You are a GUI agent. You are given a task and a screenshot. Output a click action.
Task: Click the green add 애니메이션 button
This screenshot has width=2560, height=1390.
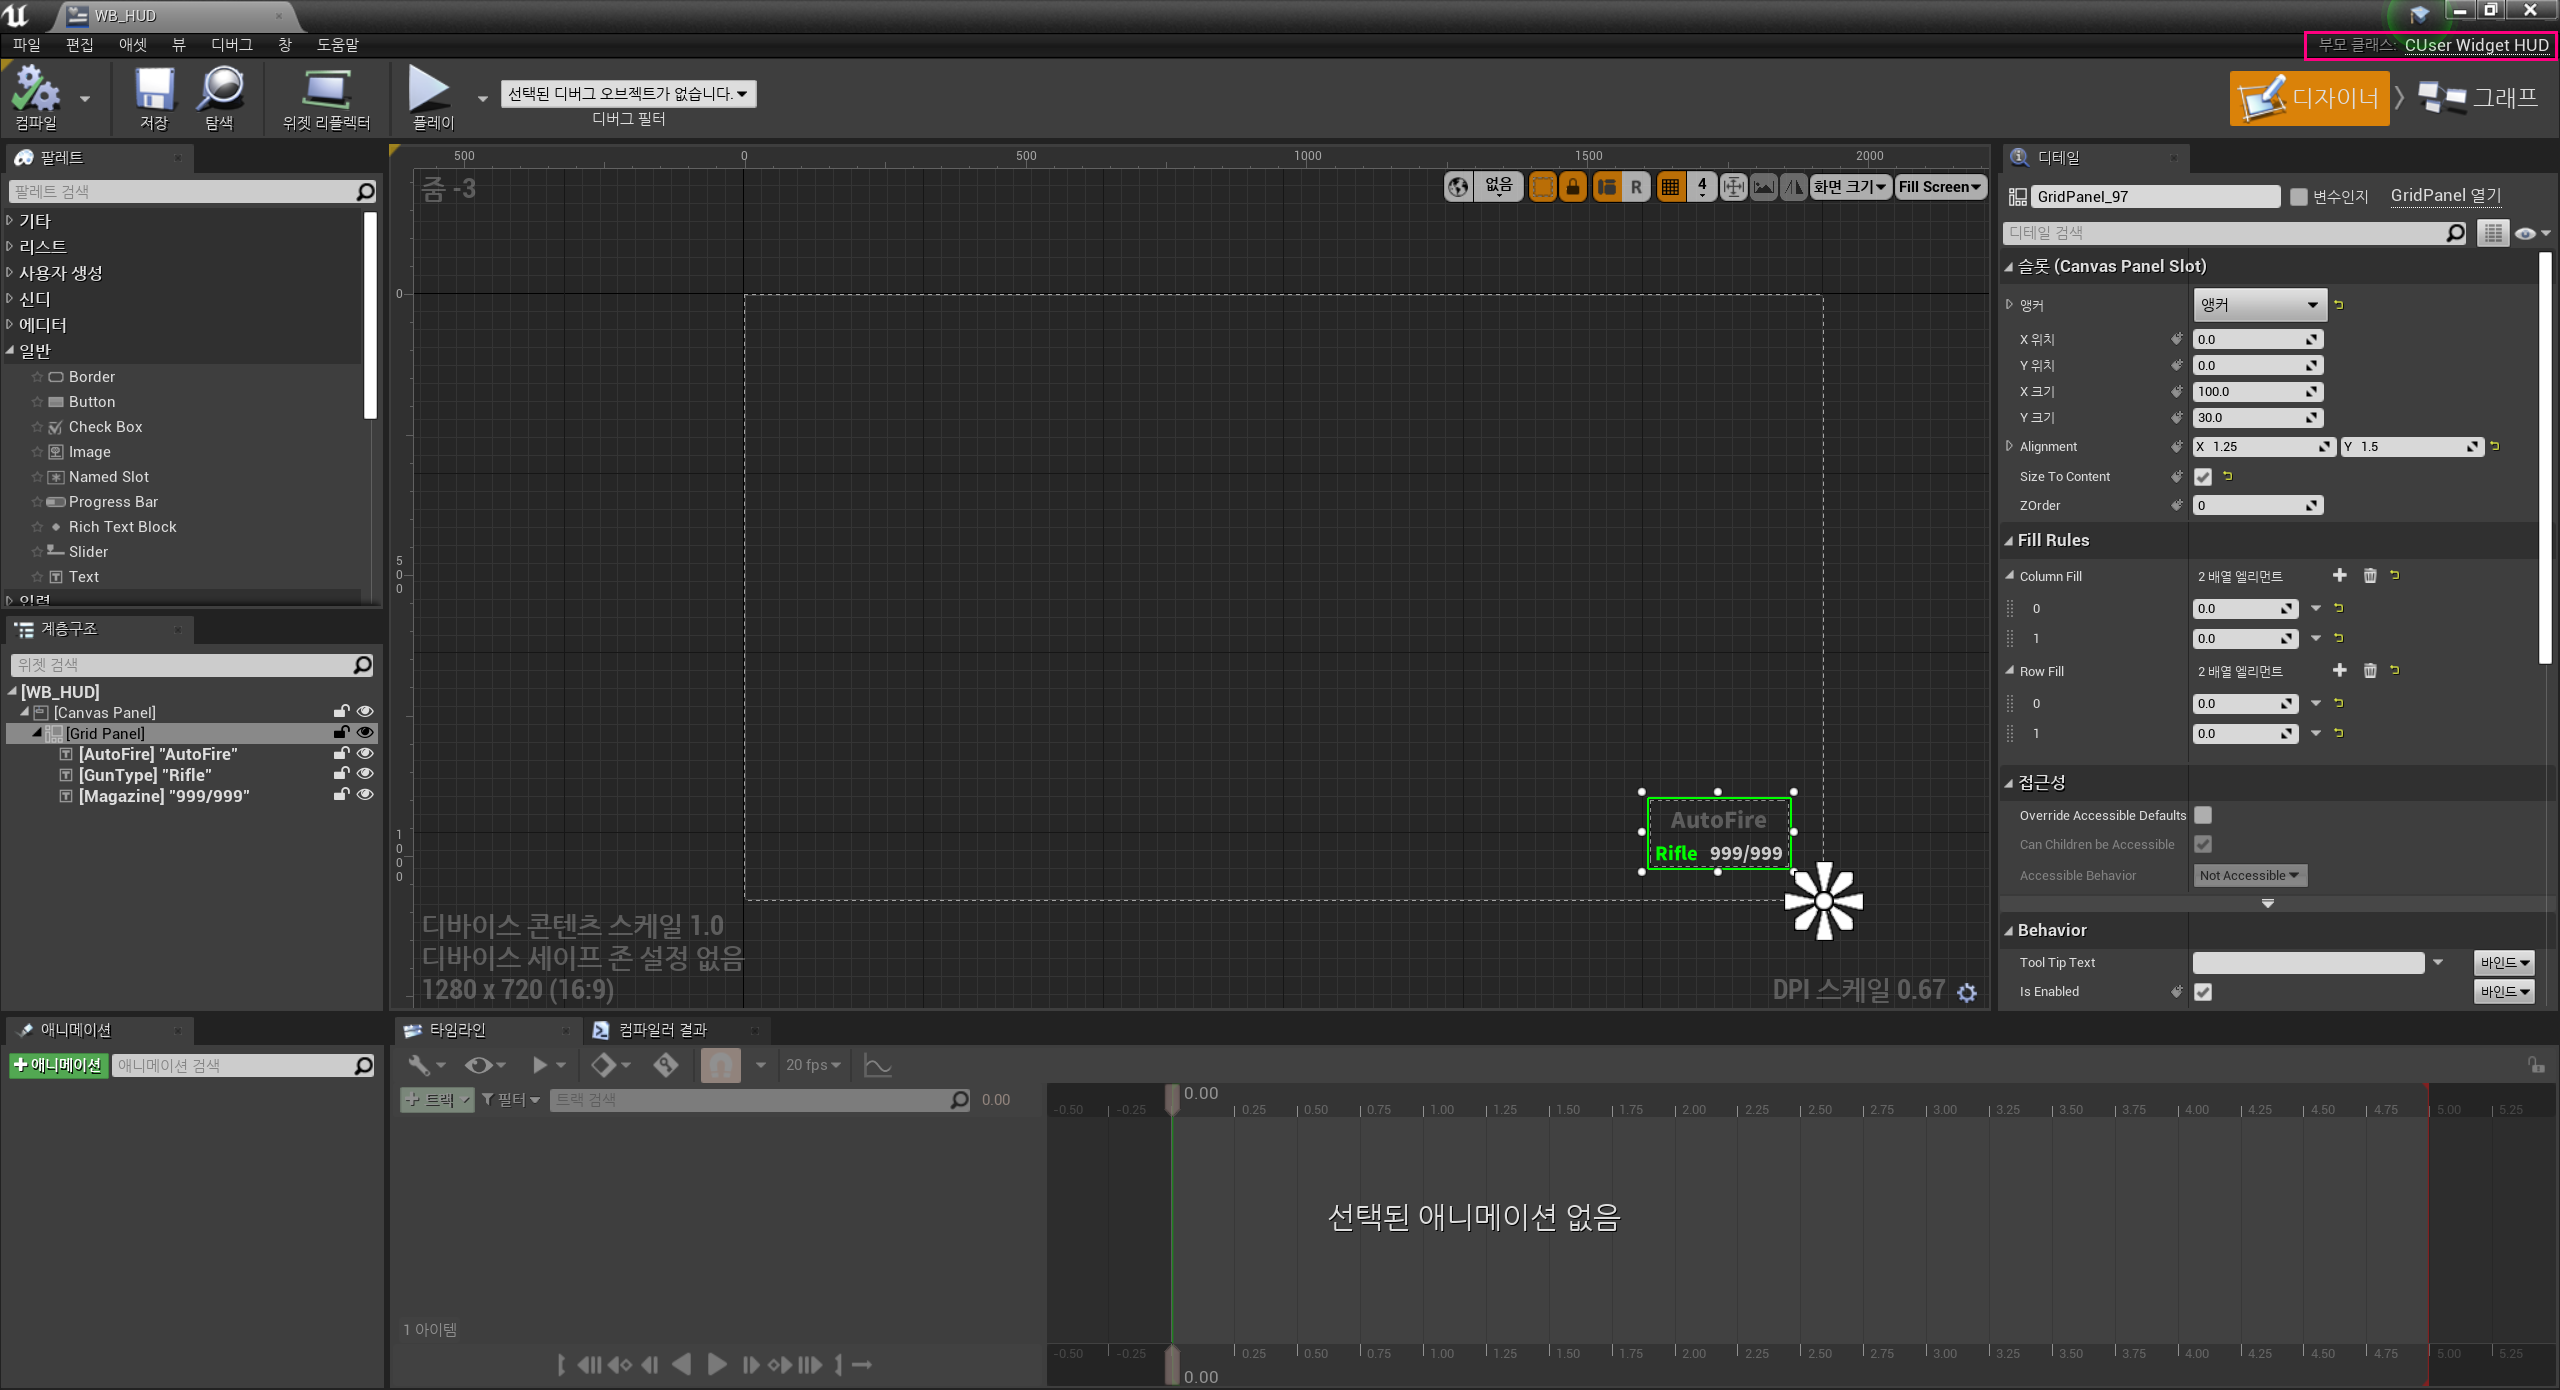click(58, 1065)
